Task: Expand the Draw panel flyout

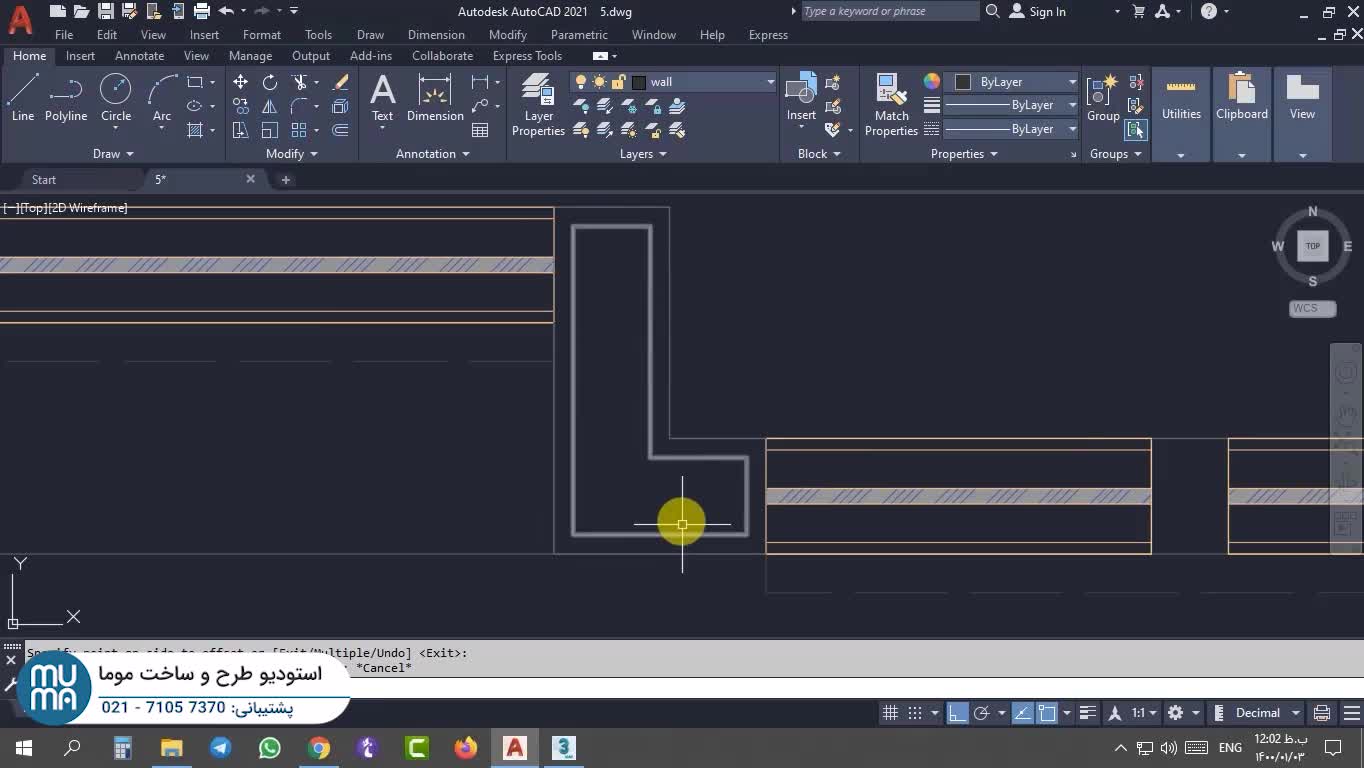Action: 113,154
